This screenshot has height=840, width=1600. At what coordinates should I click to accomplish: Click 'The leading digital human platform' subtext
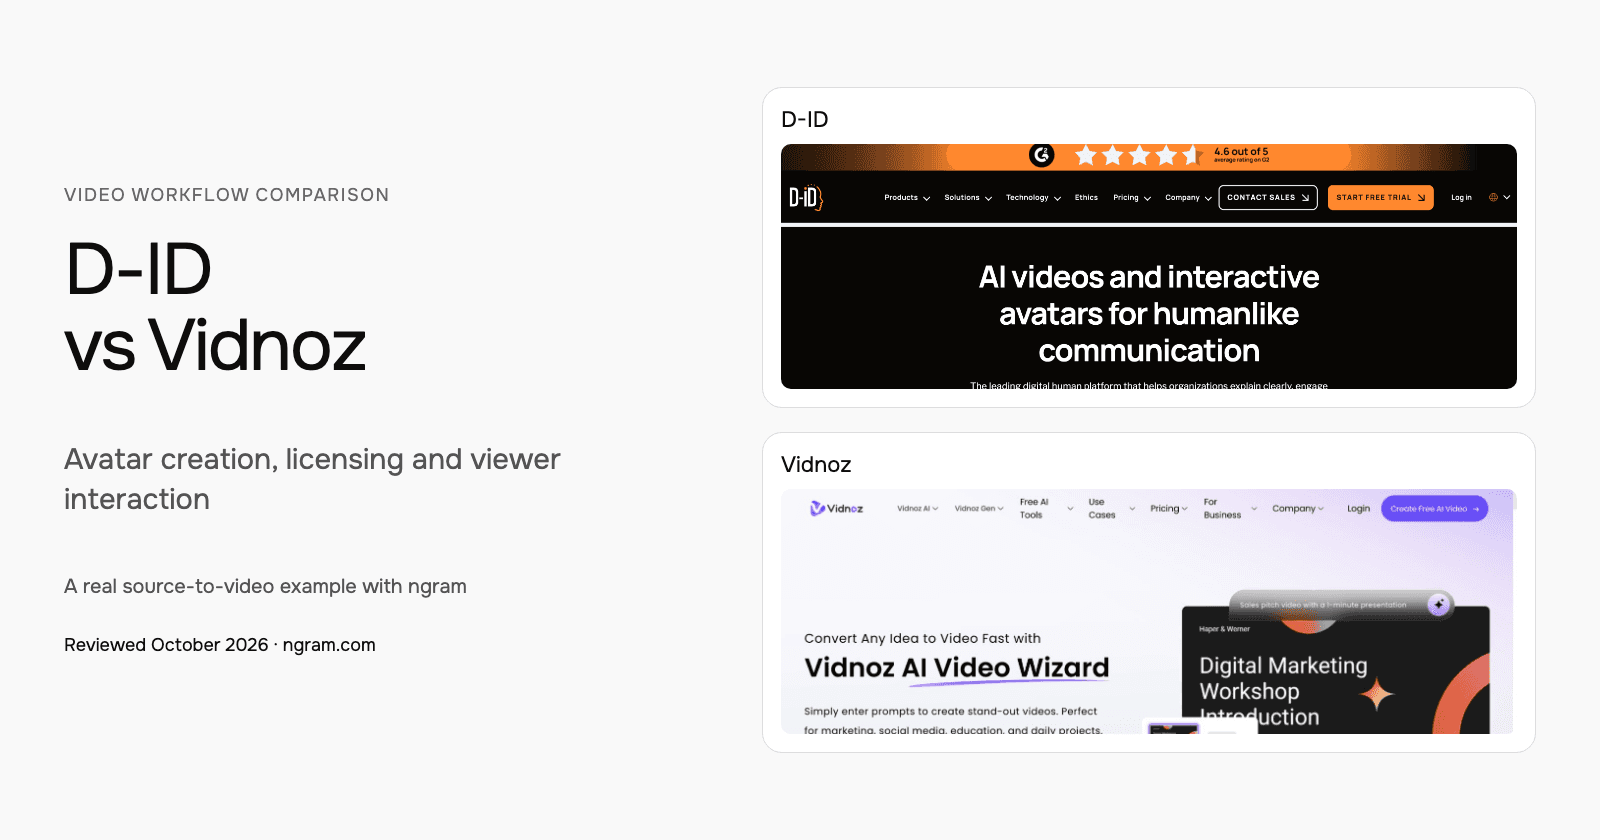tap(1149, 385)
